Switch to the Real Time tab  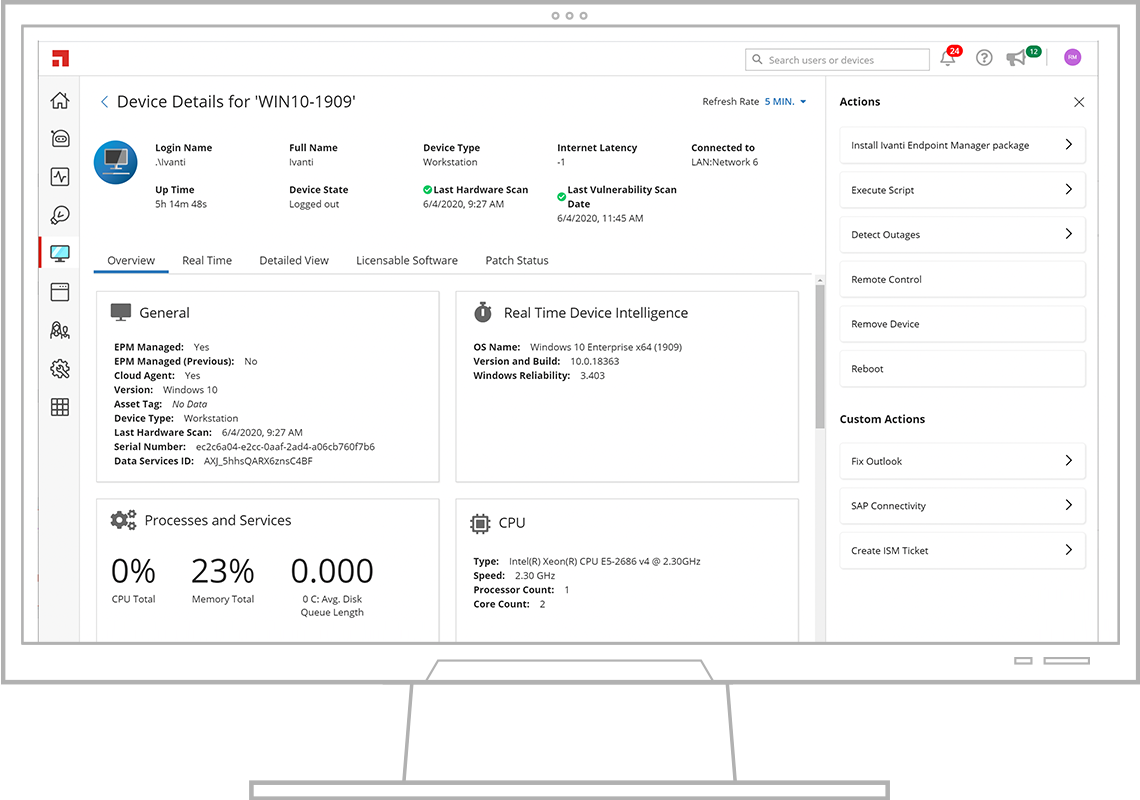point(207,261)
